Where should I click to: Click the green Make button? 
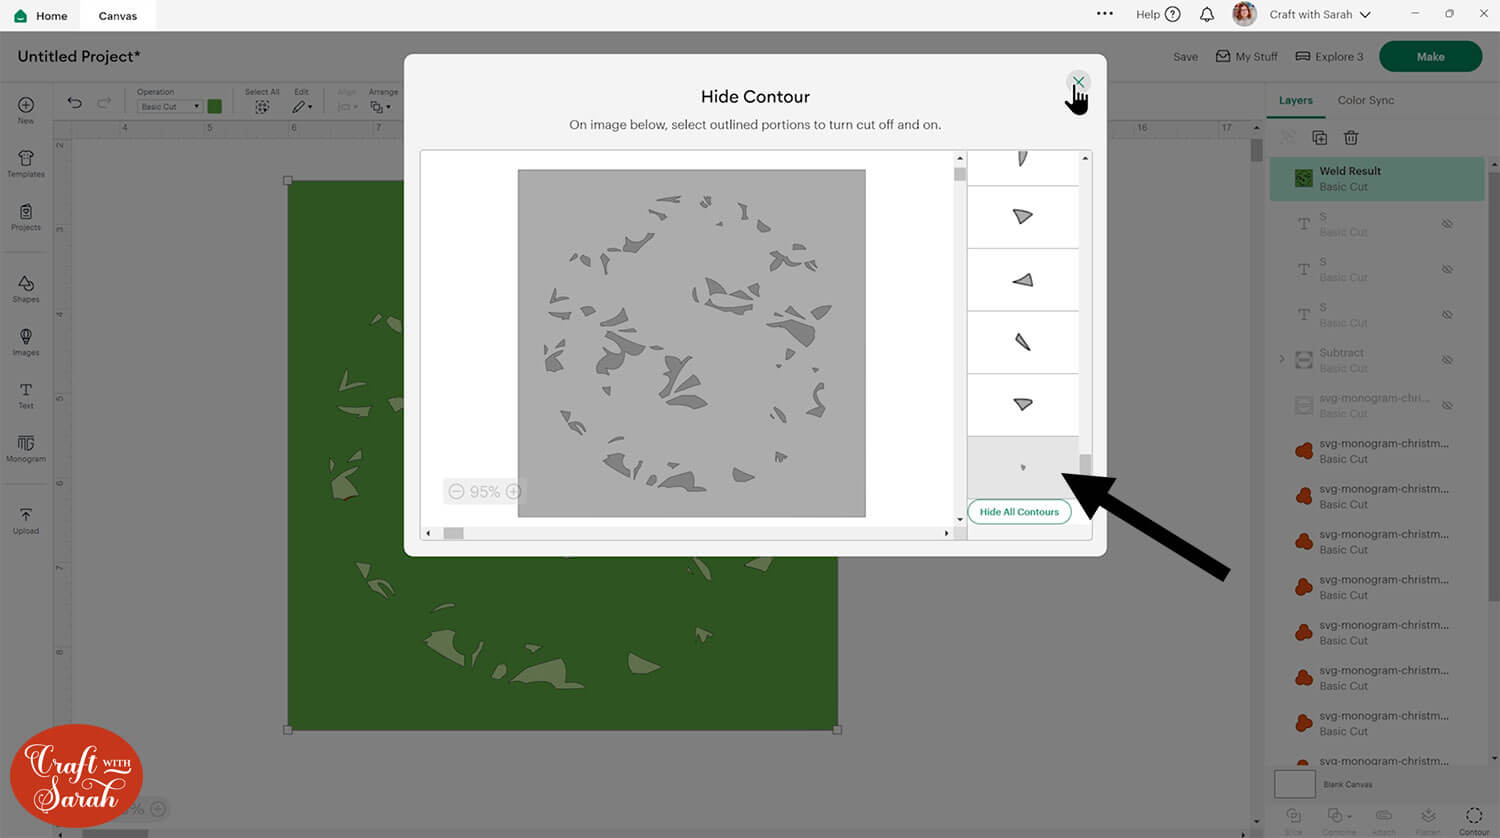1430,57
